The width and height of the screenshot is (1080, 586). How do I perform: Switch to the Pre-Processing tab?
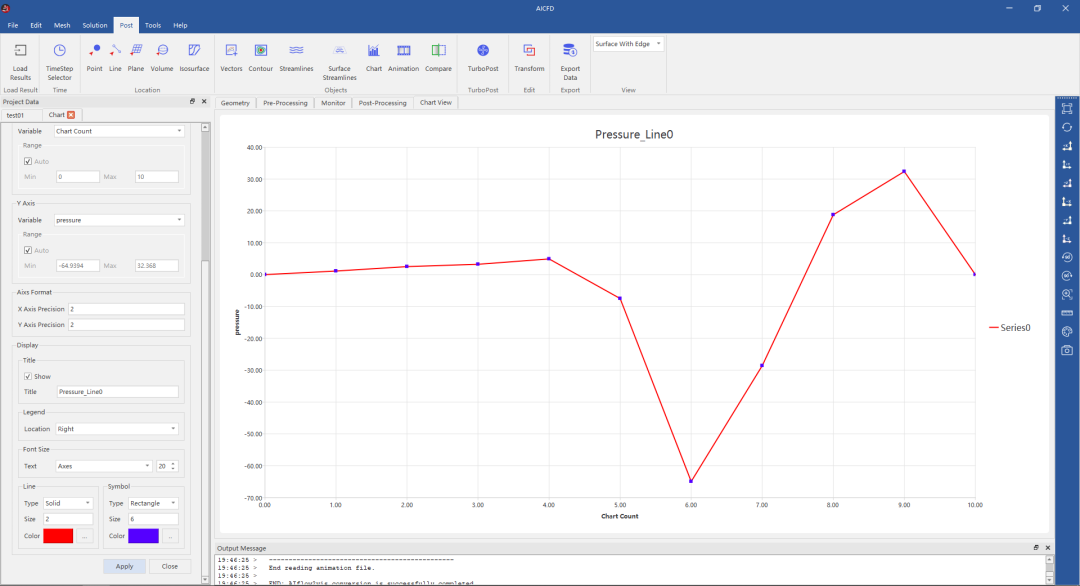(285, 103)
